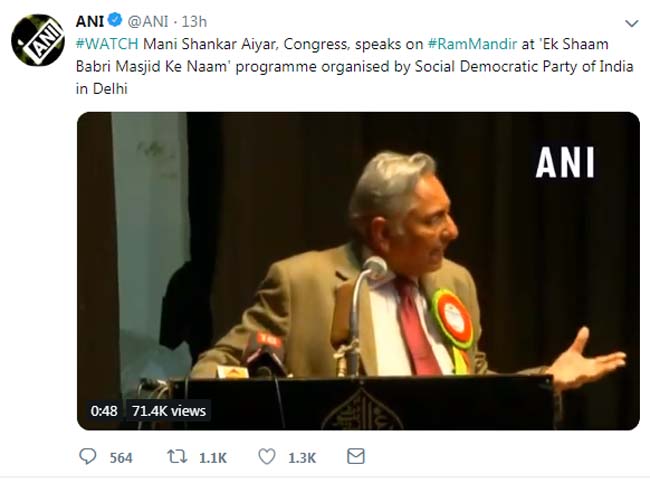This screenshot has height=479, width=650.
Task: Click the 1.1K retweets count
Action: pyautogui.click(x=212, y=458)
